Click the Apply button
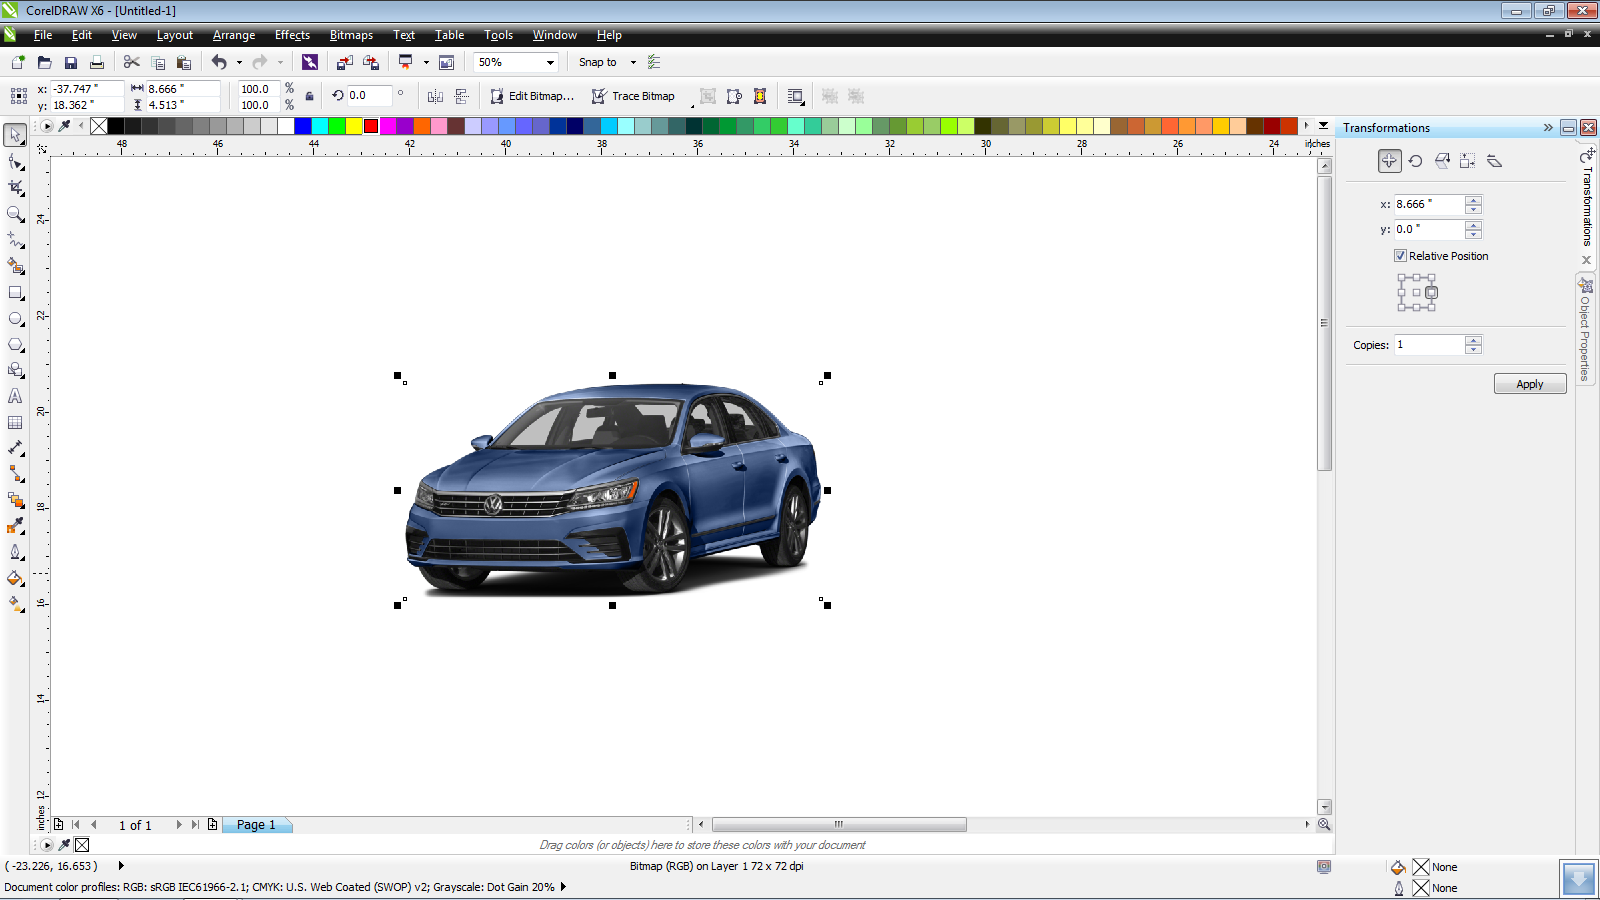Viewport: 1600px width, 900px height. pos(1529,384)
